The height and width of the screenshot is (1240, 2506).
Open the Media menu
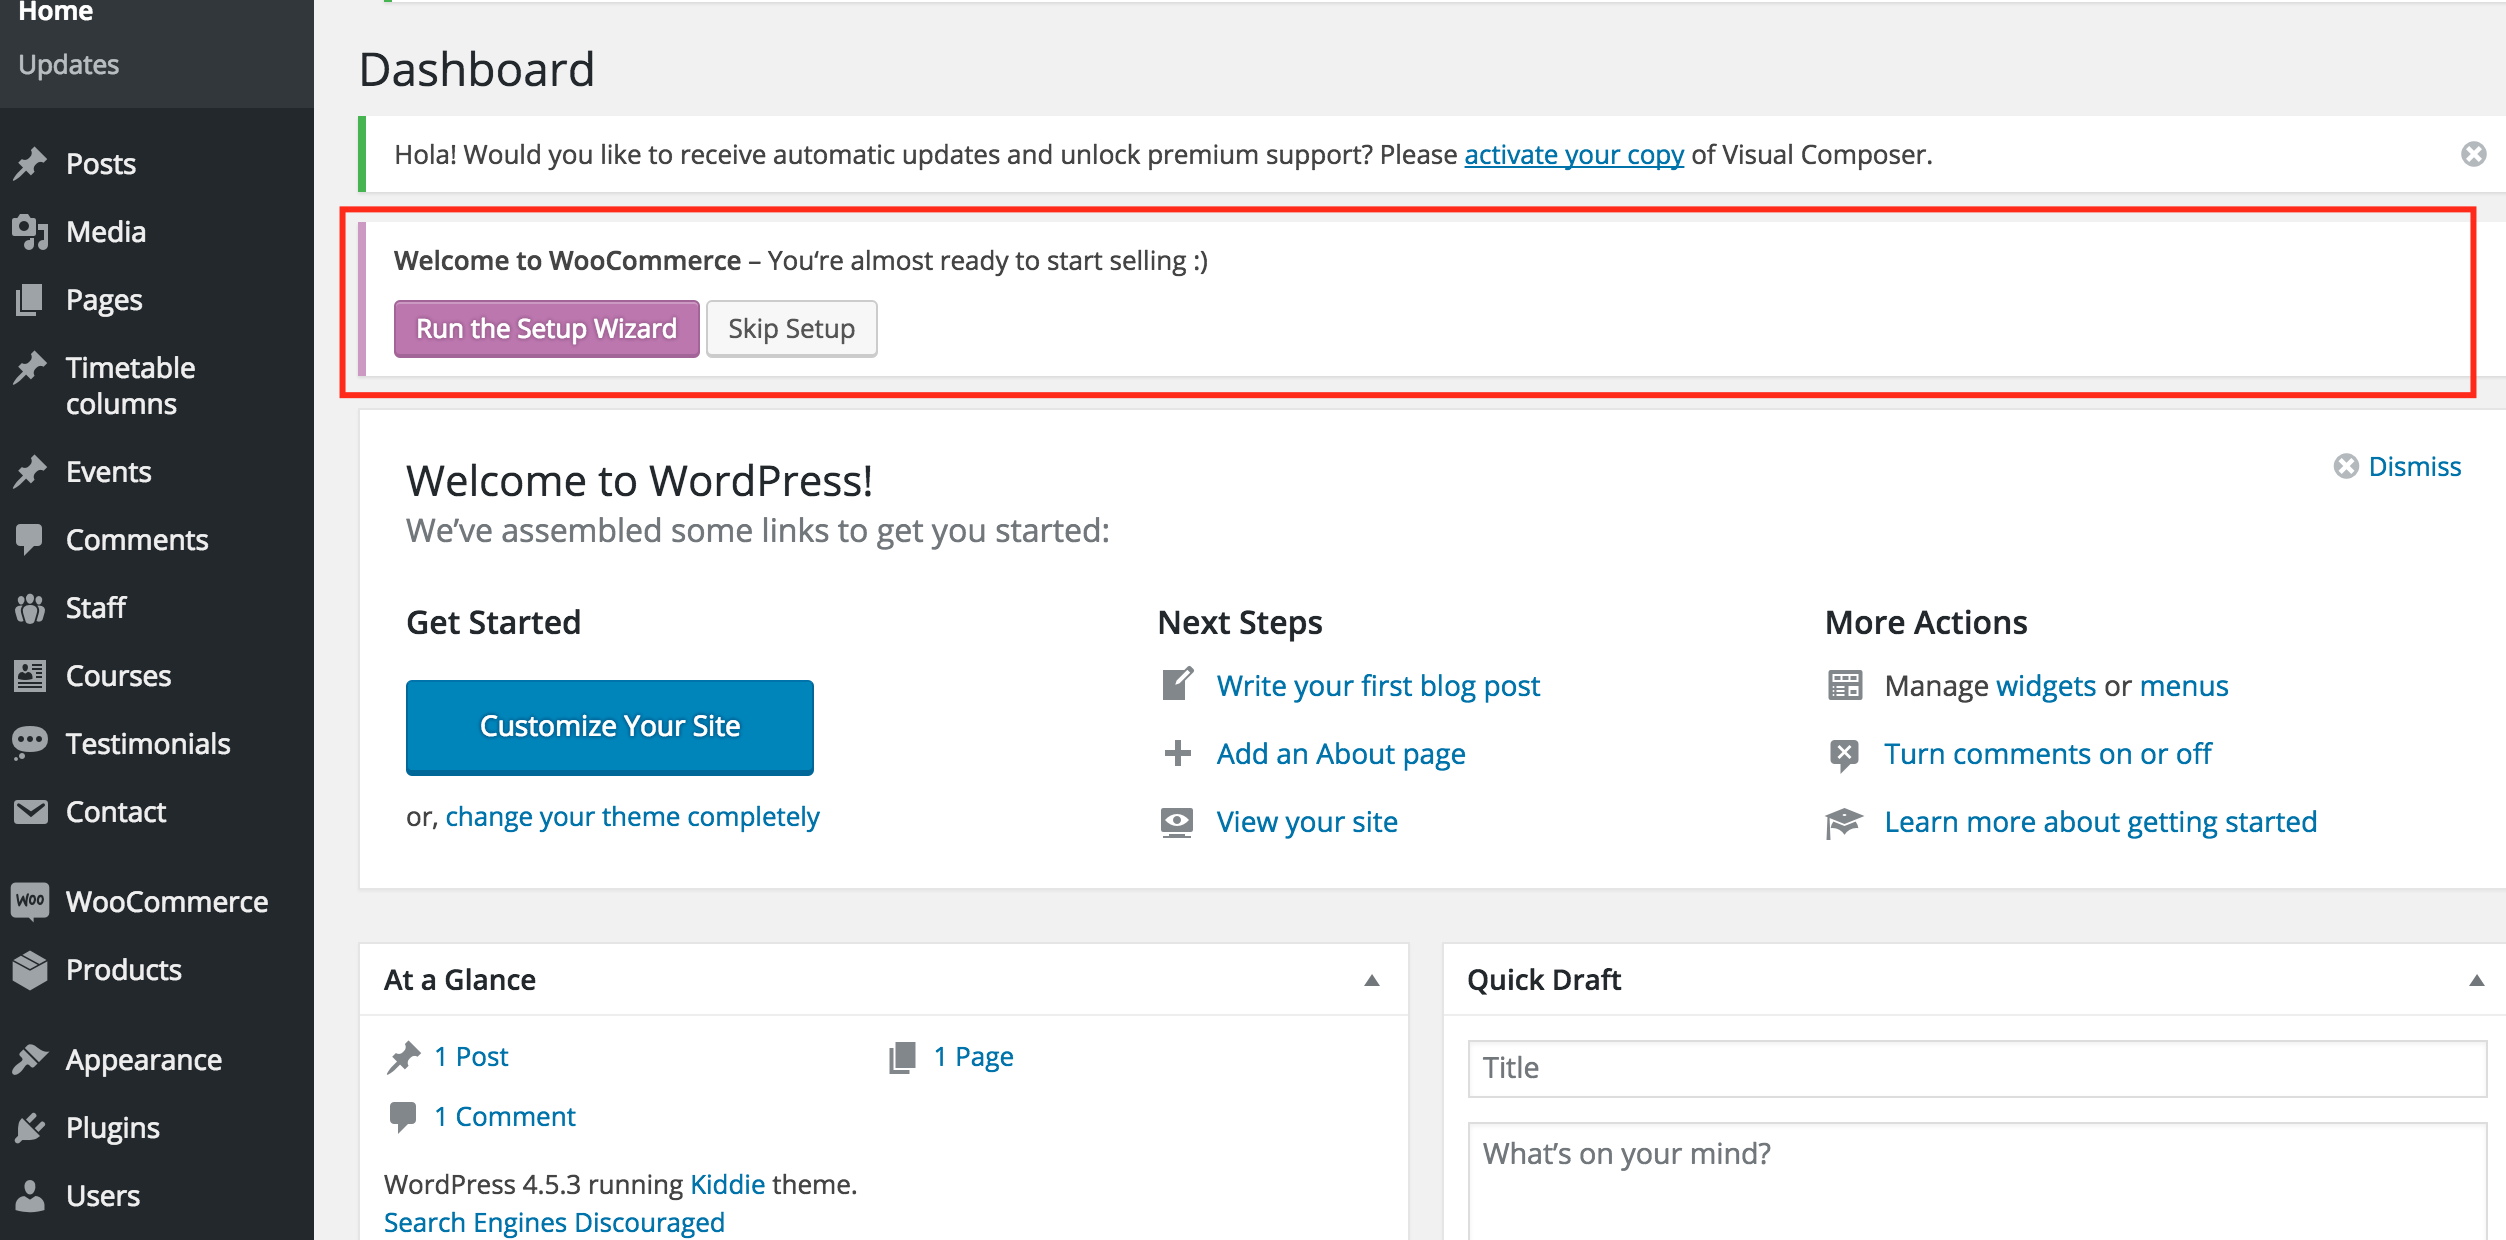pos(106,232)
